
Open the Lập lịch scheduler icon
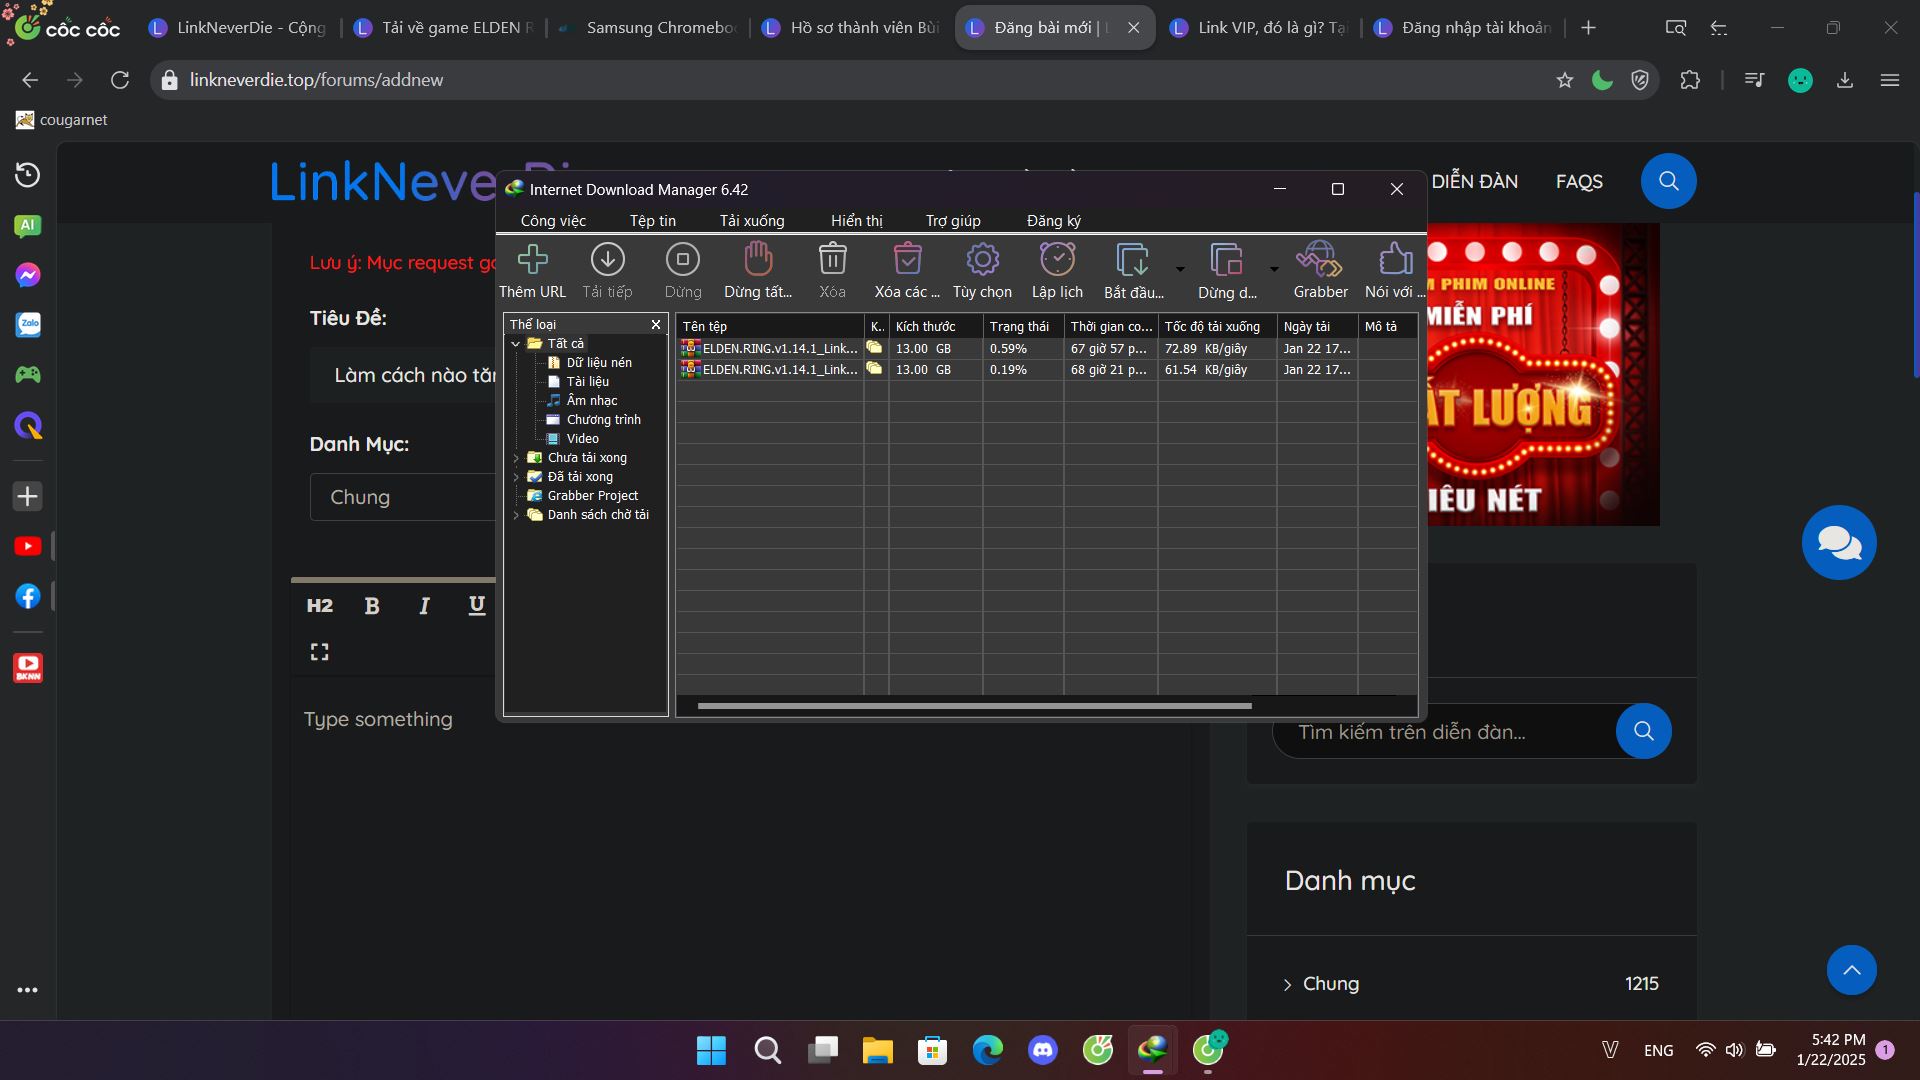(x=1057, y=260)
